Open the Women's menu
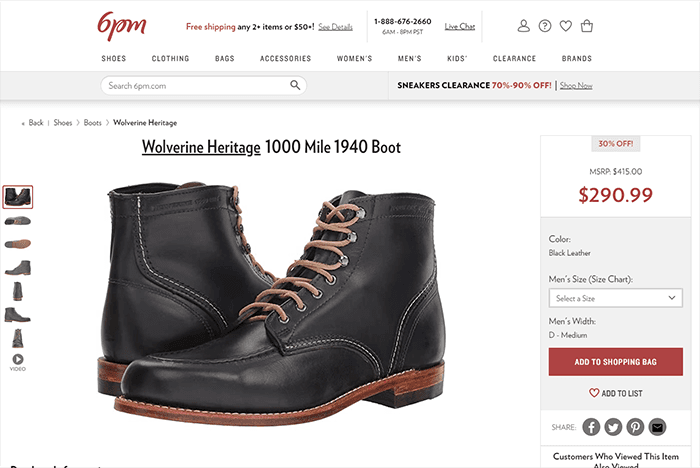 354,58
